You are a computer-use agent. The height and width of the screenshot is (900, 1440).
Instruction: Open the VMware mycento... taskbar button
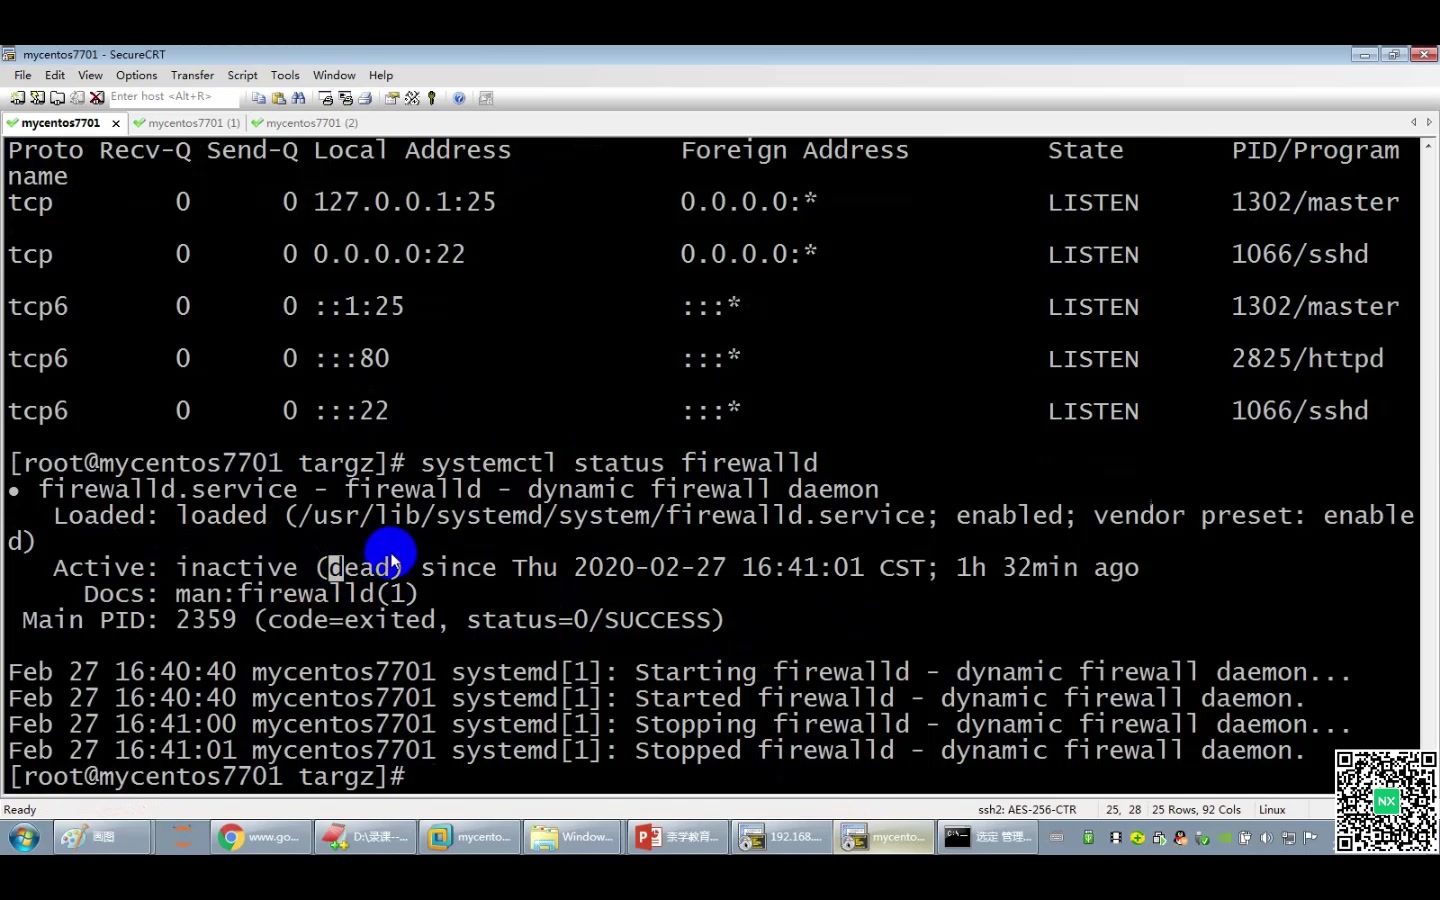(468, 837)
